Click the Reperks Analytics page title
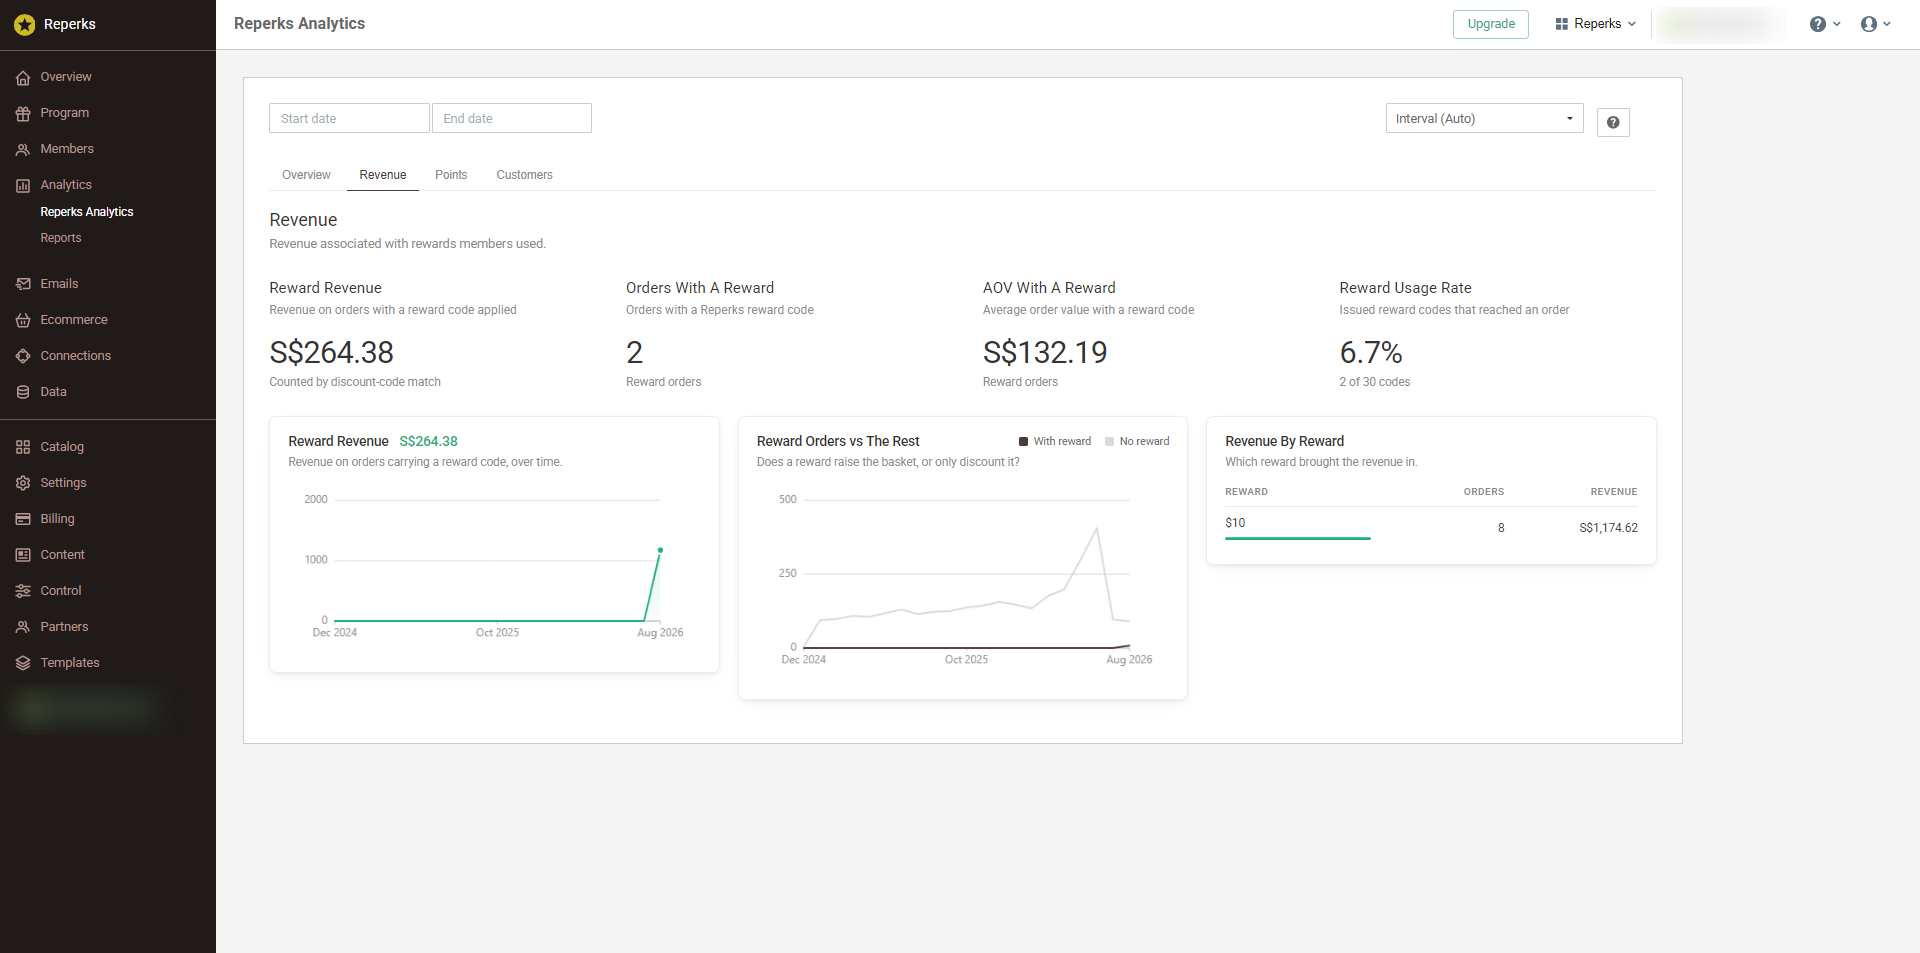The width and height of the screenshot is (1920, 953). coord(299,24)
